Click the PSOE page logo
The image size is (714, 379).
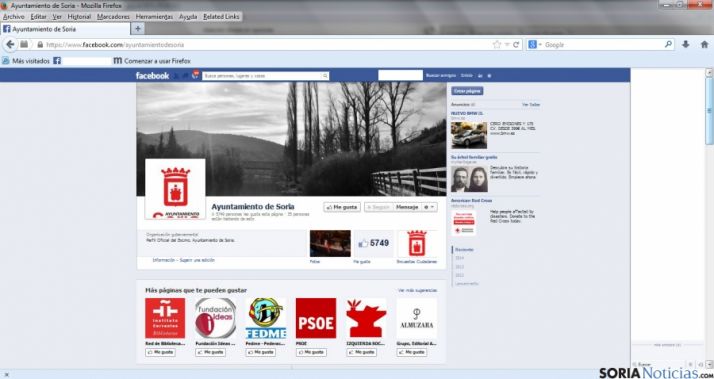pyautogui.click(x=316, y=318)
